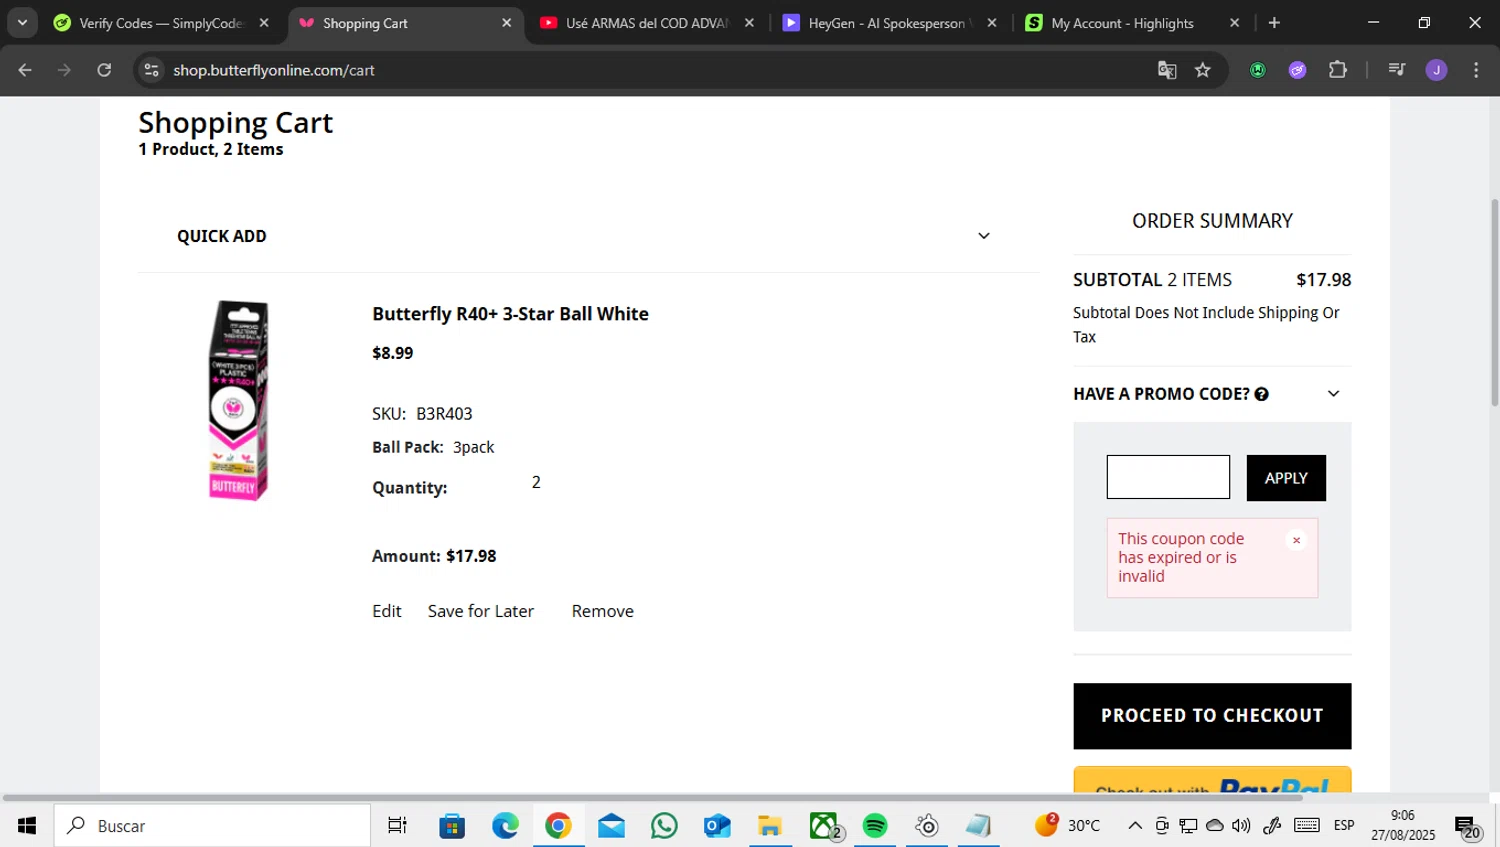
Task: Go forward to next page
Action: click(64, 70)
